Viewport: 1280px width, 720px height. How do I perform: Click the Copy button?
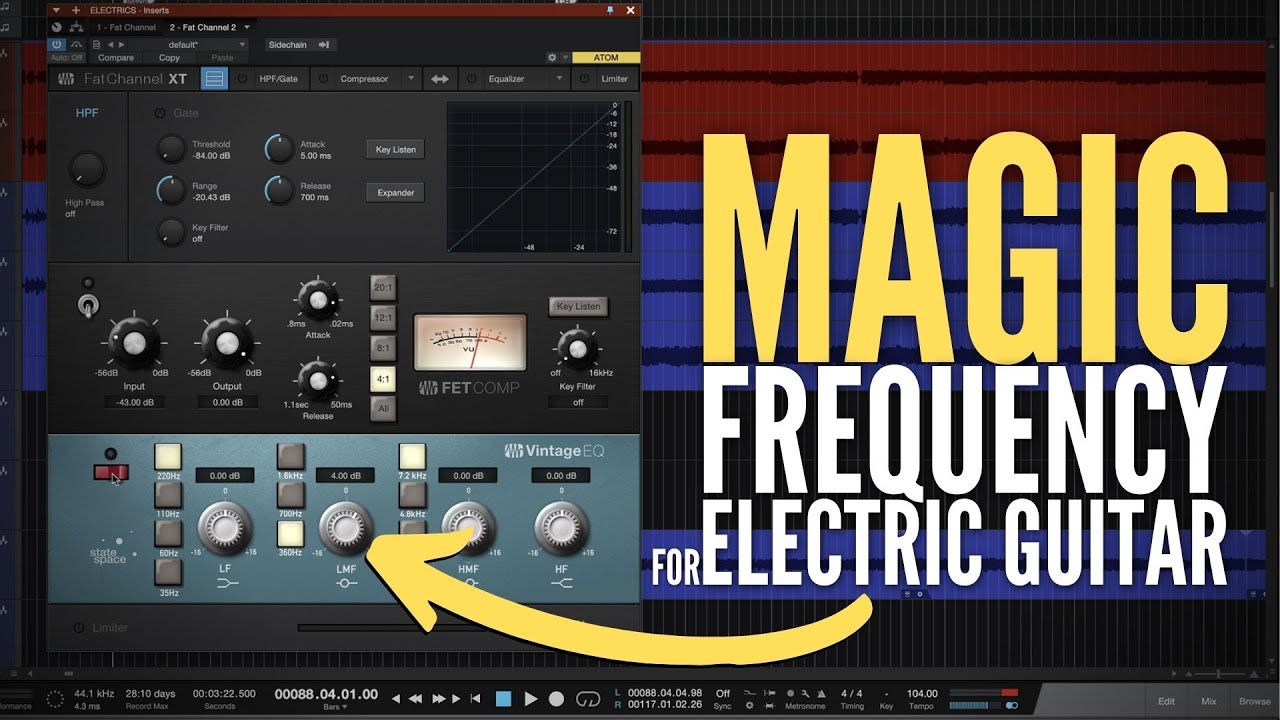click(170, 58)
